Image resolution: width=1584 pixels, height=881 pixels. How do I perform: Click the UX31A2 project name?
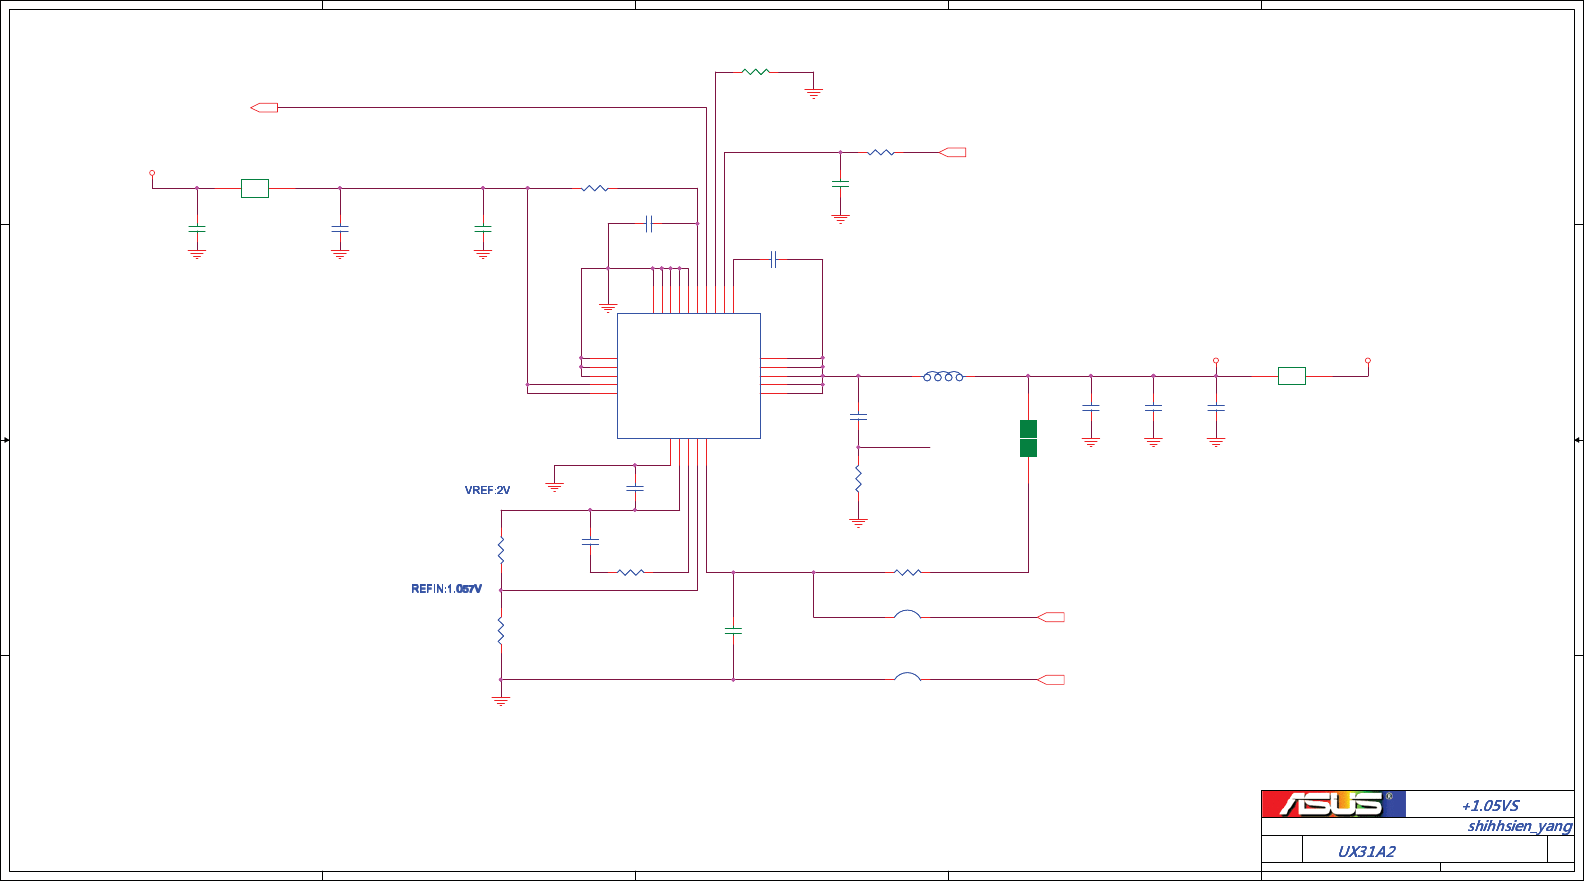point(1366,852)
